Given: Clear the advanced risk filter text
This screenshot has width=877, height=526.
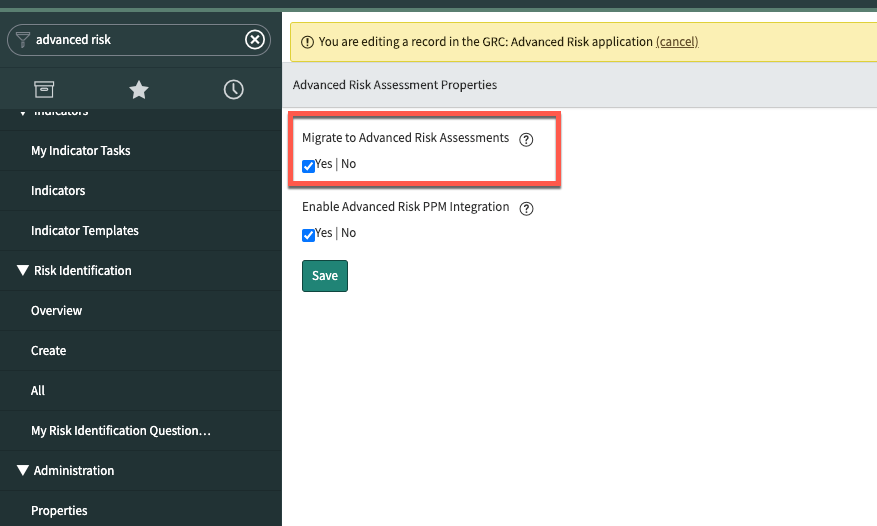Looking at the screenshot, I should [254, 40].
